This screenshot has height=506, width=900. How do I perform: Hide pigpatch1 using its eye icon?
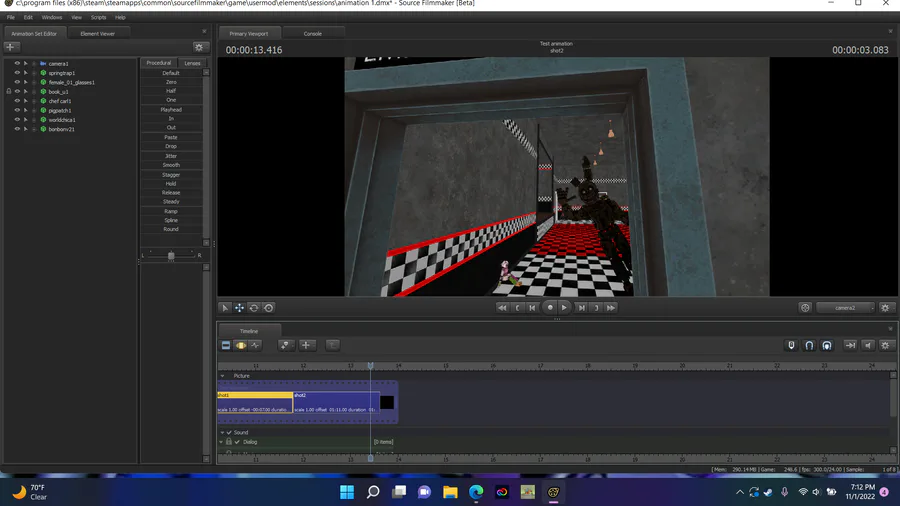click(x=17, y=110)
